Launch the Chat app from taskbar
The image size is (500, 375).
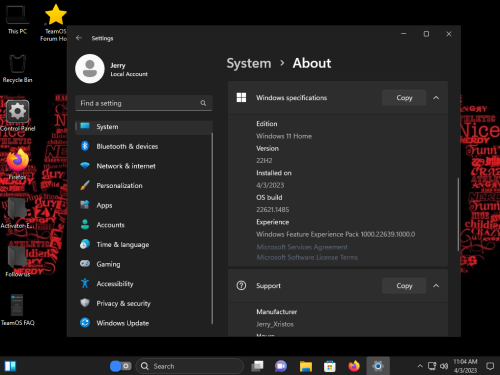coord(281,366)
